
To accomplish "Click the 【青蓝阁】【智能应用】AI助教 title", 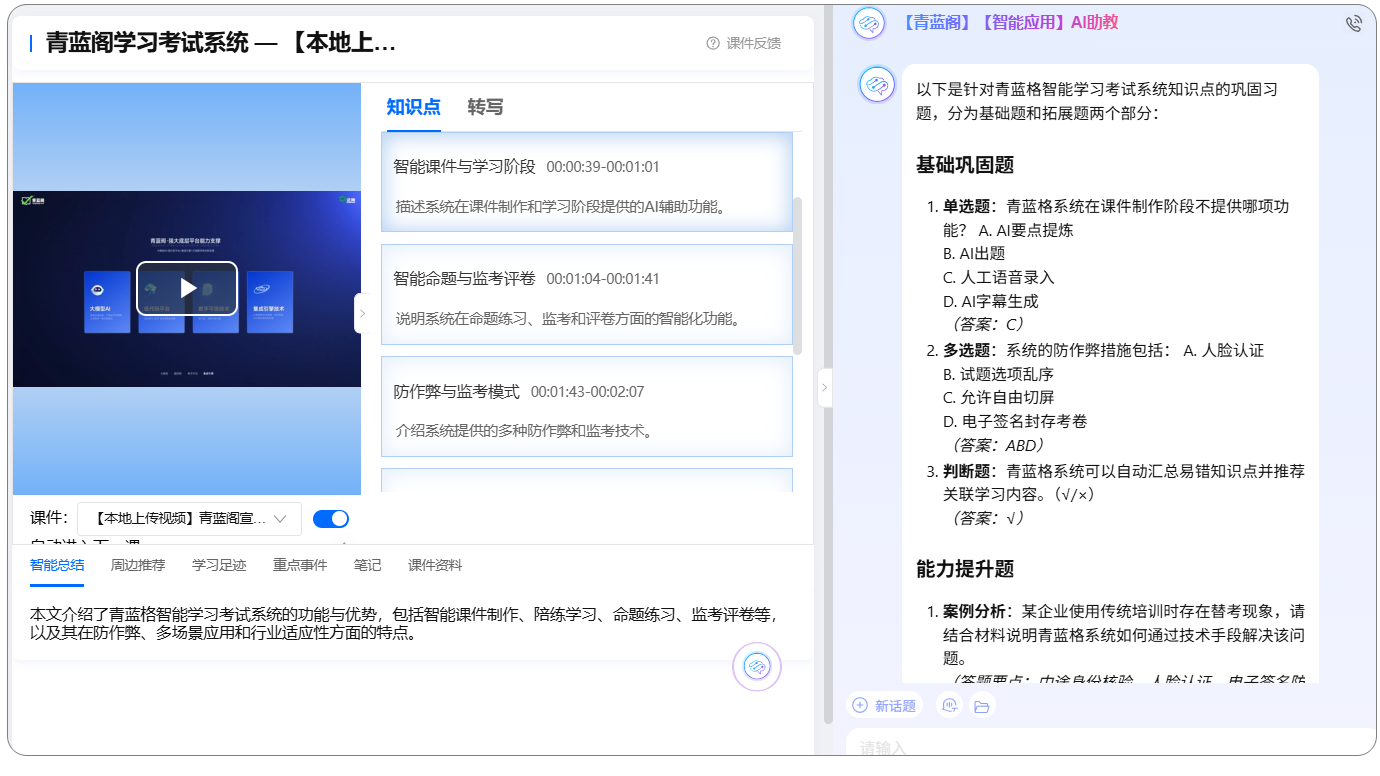I will point(1009,22).
